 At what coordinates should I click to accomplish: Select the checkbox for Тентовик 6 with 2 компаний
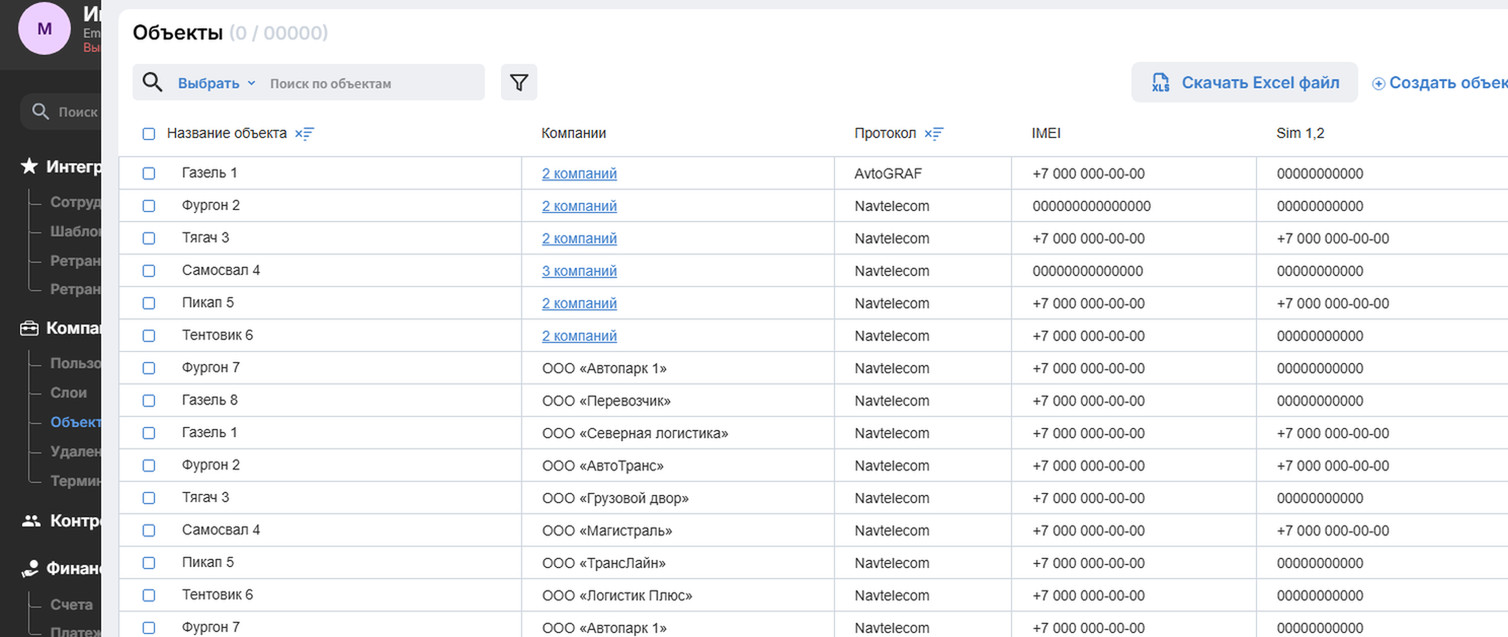149,336
